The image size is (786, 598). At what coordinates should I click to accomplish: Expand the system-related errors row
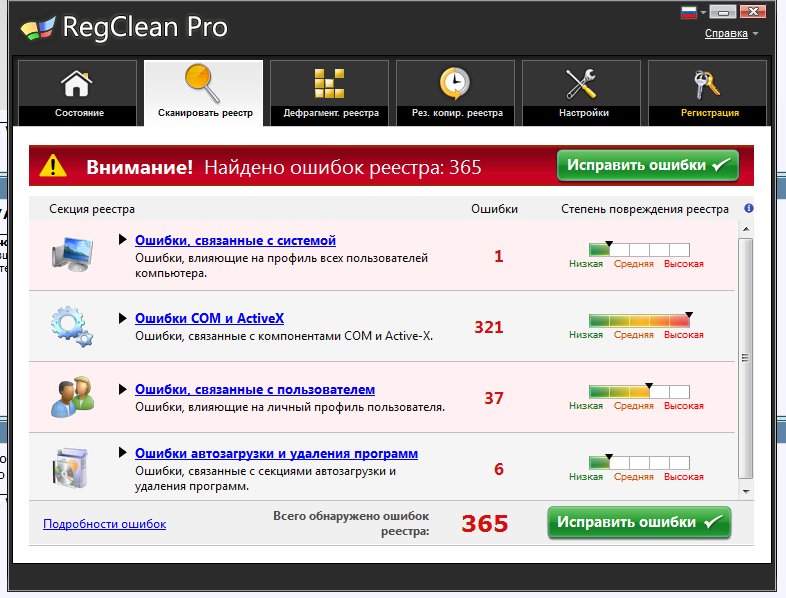pos(122,240)
